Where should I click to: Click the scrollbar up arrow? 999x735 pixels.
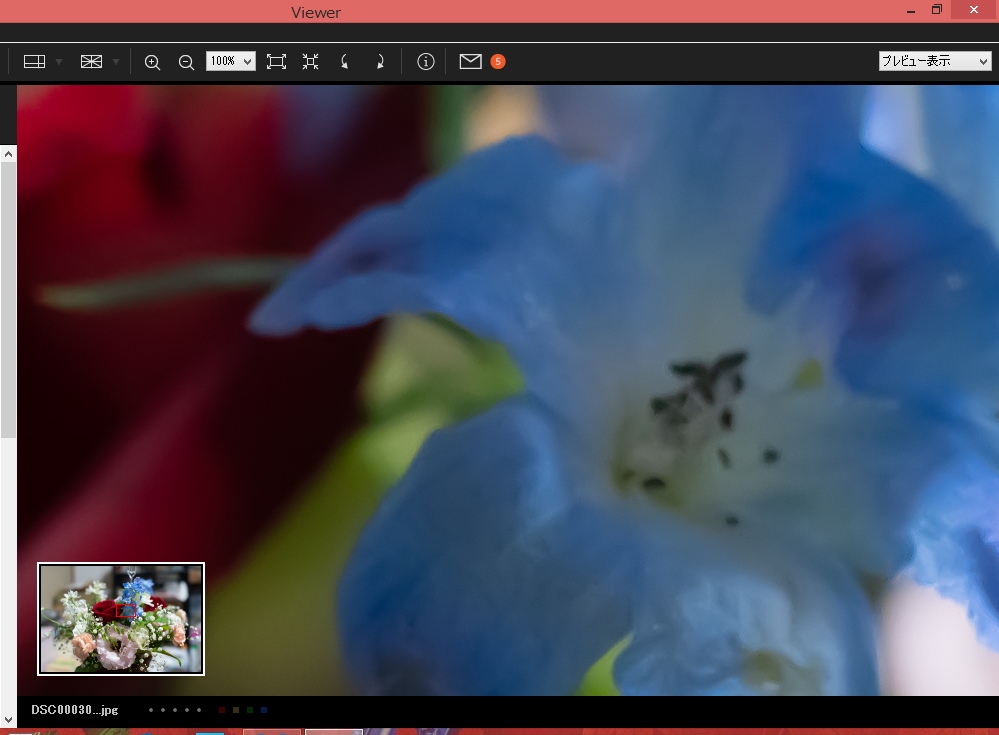8,153
